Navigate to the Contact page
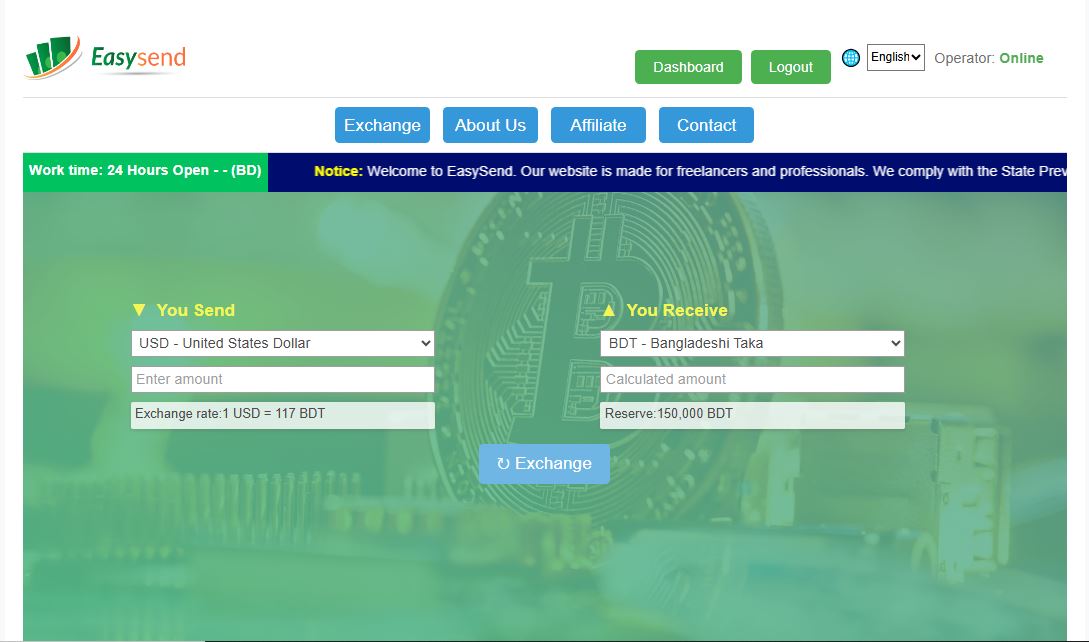The width and height of the screenshot is (1089, 642). click(x=706, y=125)
